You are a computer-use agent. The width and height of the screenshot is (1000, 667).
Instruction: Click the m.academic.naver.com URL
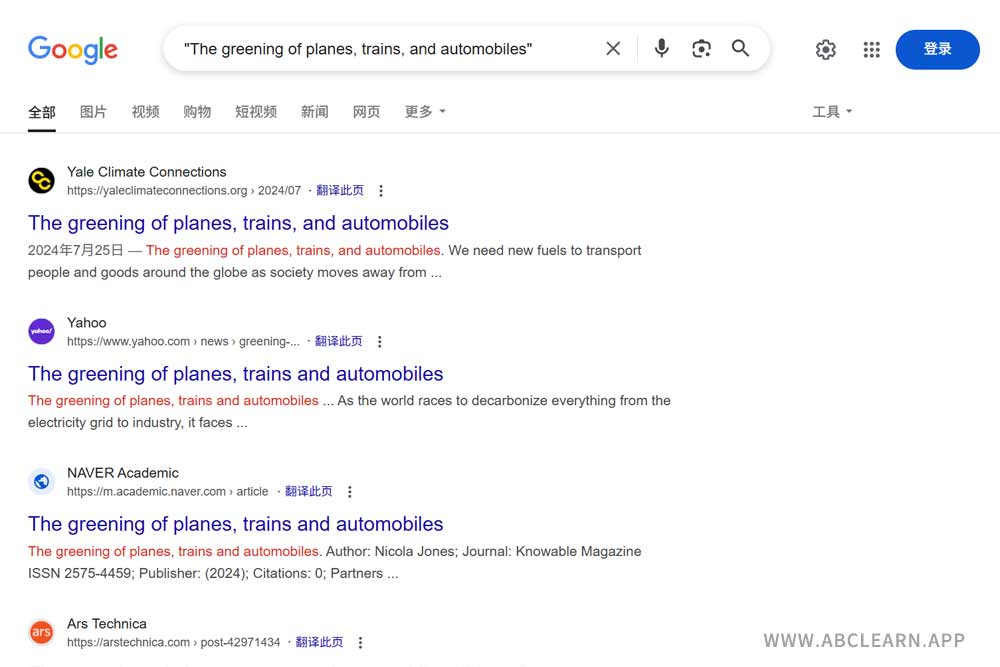point(168,492)
